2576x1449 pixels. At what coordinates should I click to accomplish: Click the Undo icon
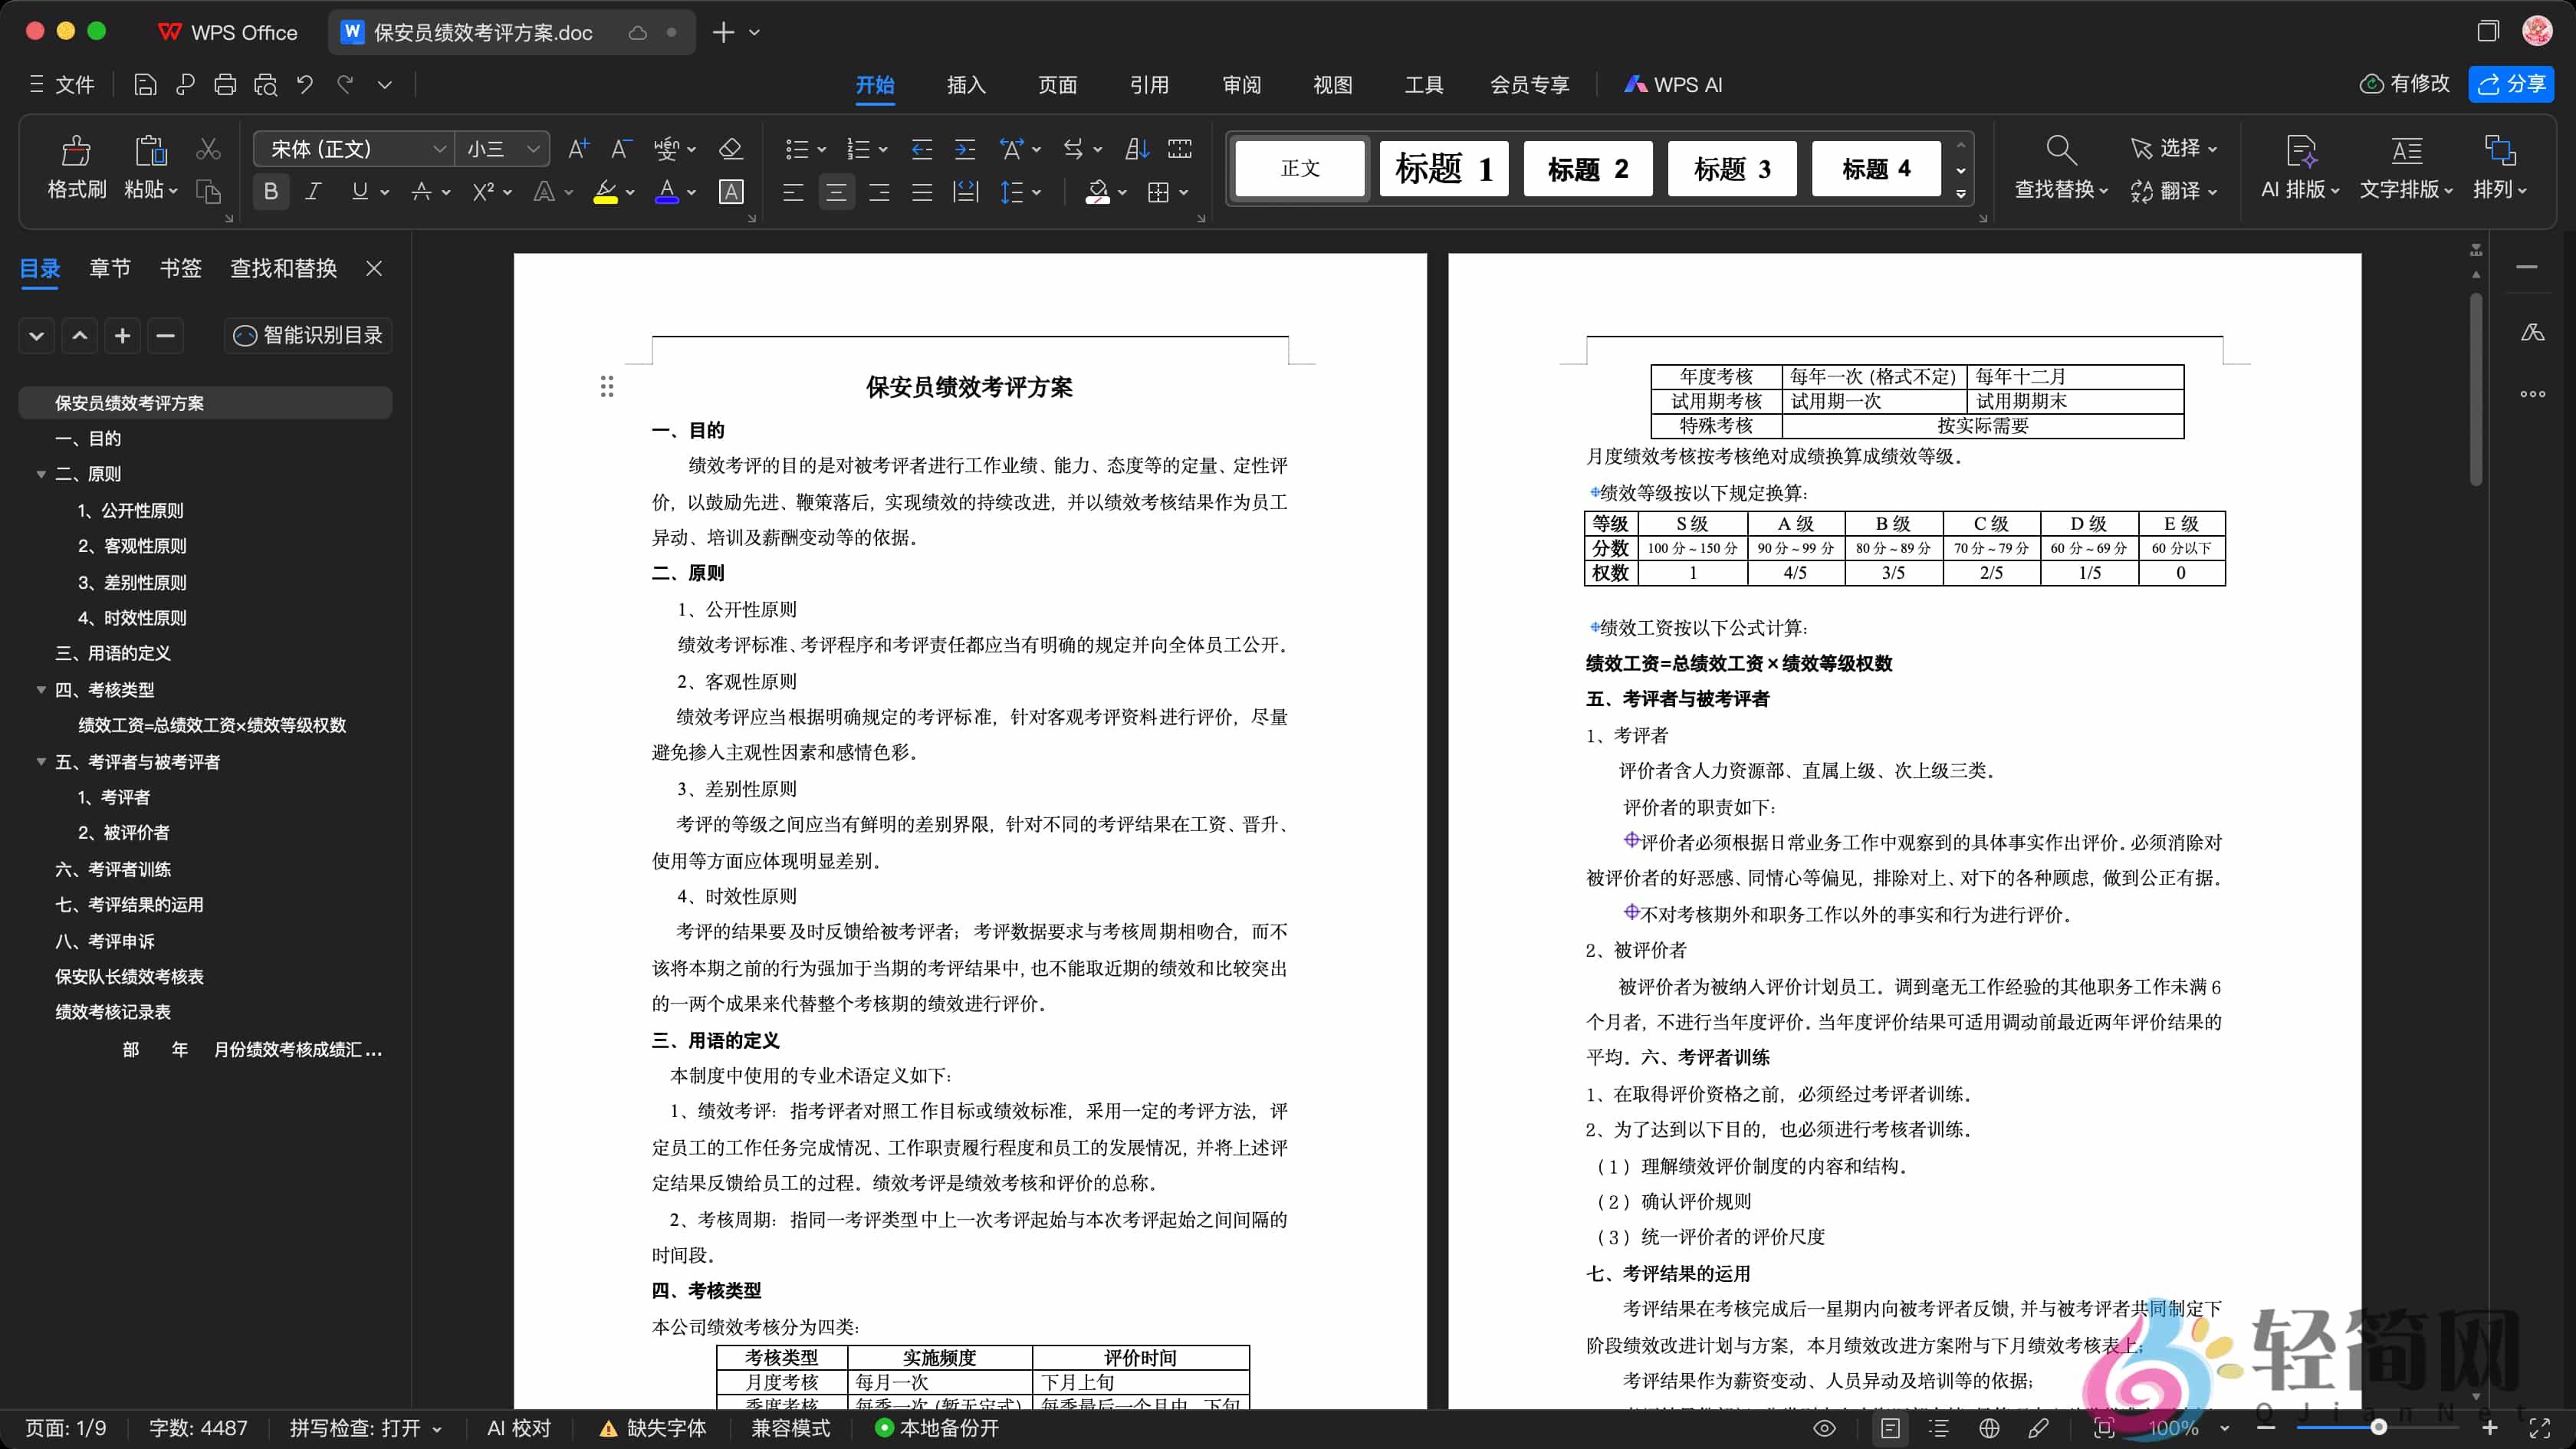[305, 84]
